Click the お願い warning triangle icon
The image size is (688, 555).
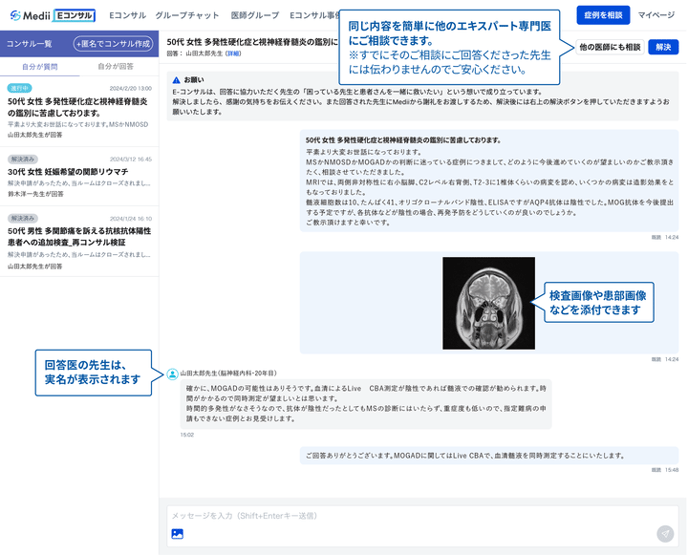pos(176,80)
